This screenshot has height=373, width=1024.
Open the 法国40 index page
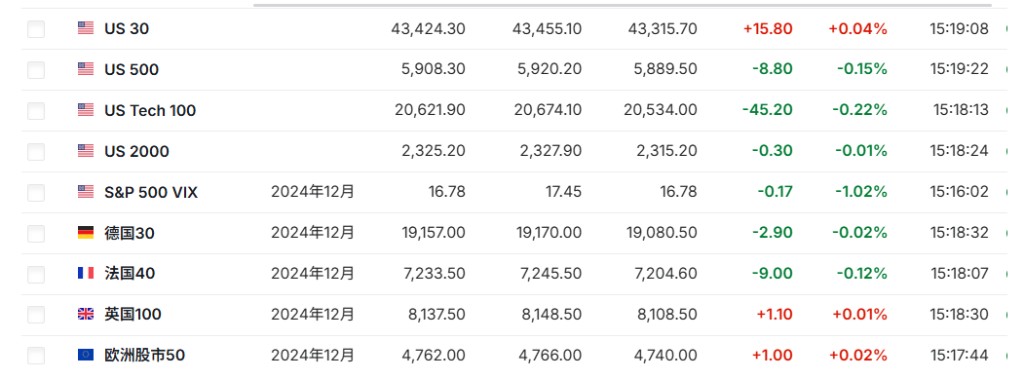[130, 273]
